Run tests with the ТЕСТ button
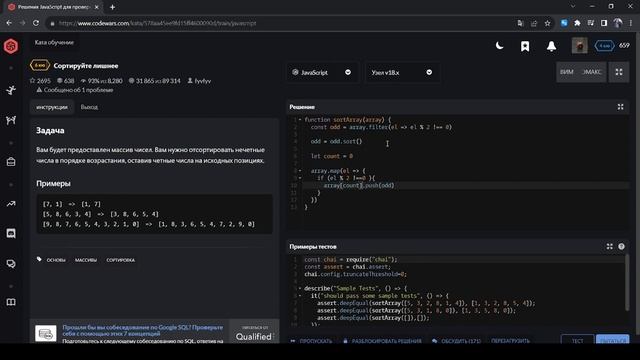 578,340
